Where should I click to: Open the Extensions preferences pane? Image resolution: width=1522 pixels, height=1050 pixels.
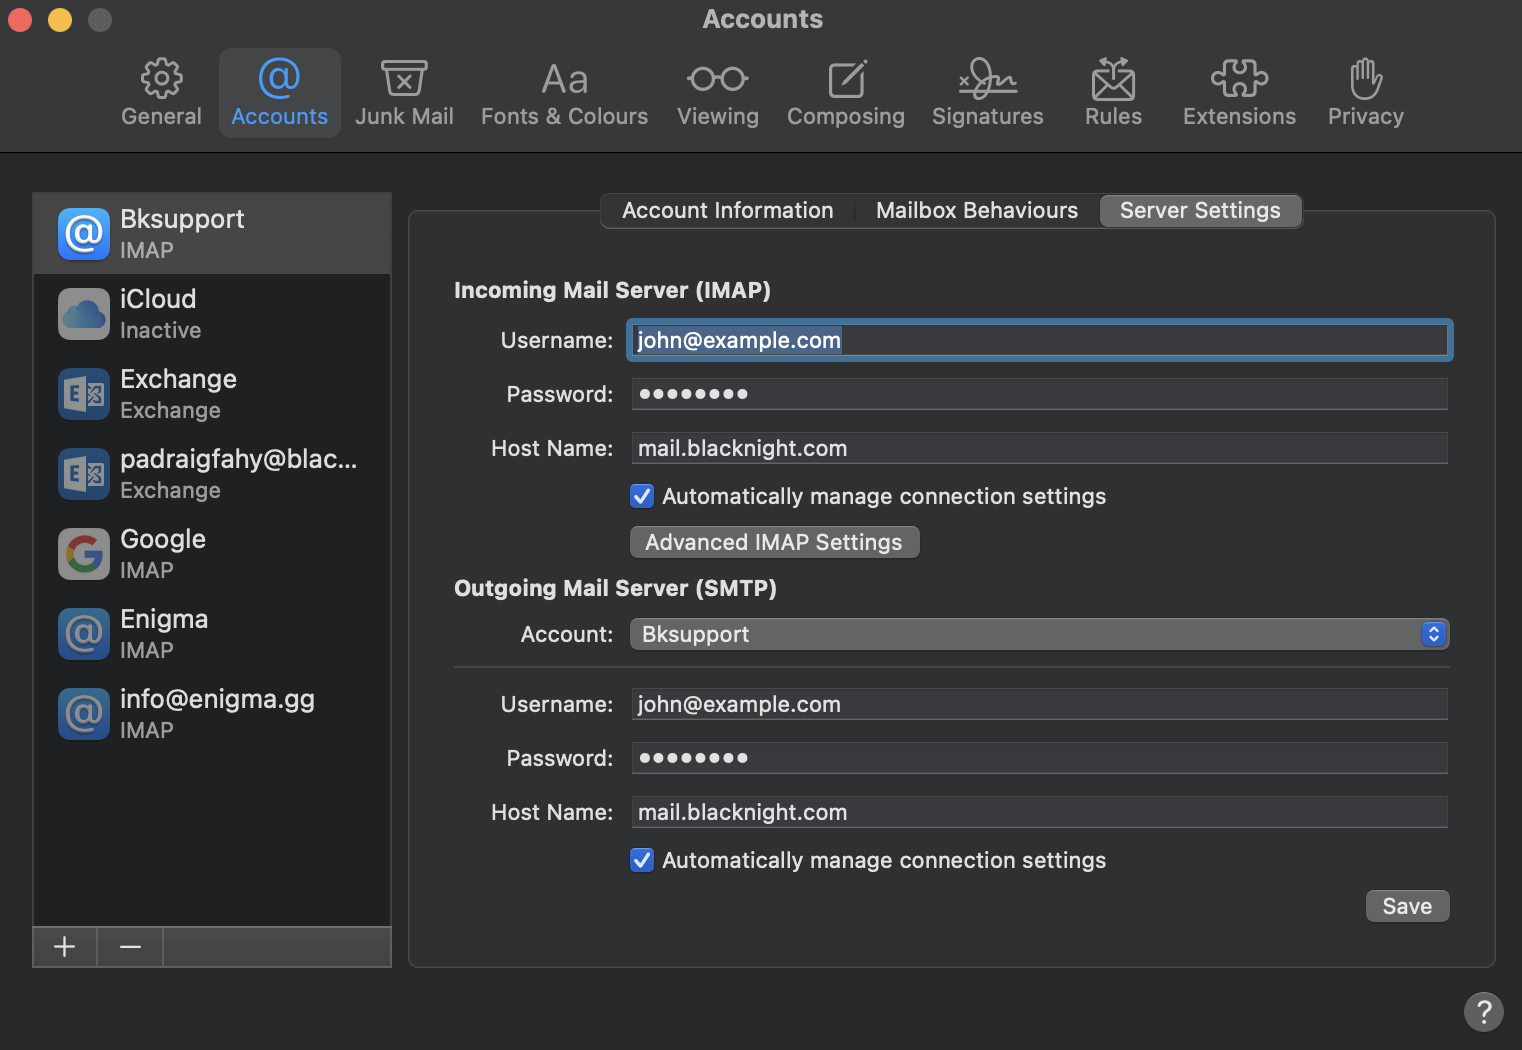point(1239,93)
